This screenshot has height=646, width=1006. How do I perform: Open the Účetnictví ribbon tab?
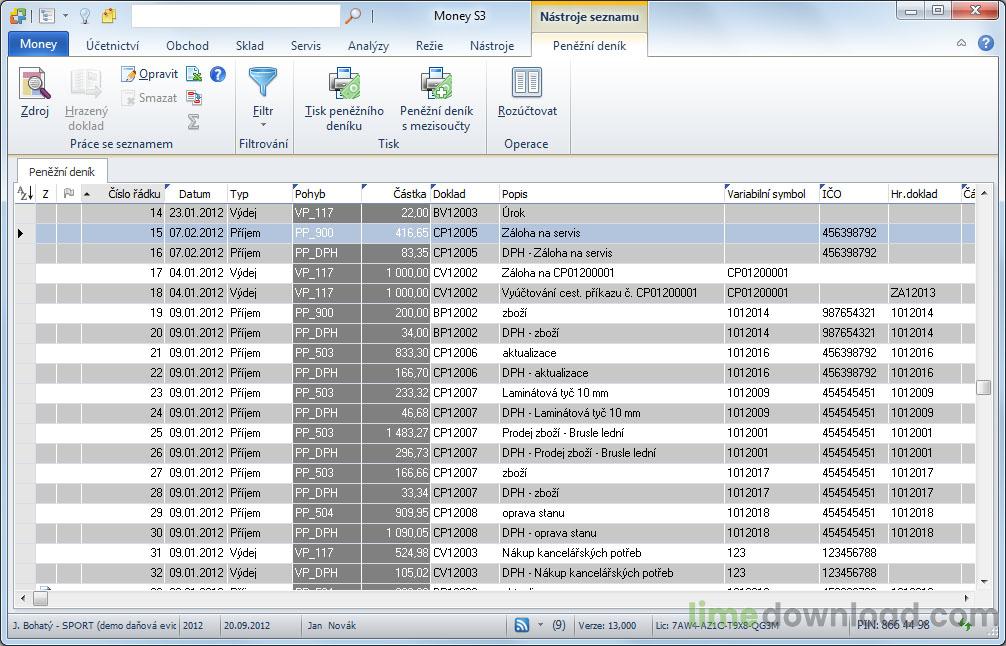click(x=112, y=45)
